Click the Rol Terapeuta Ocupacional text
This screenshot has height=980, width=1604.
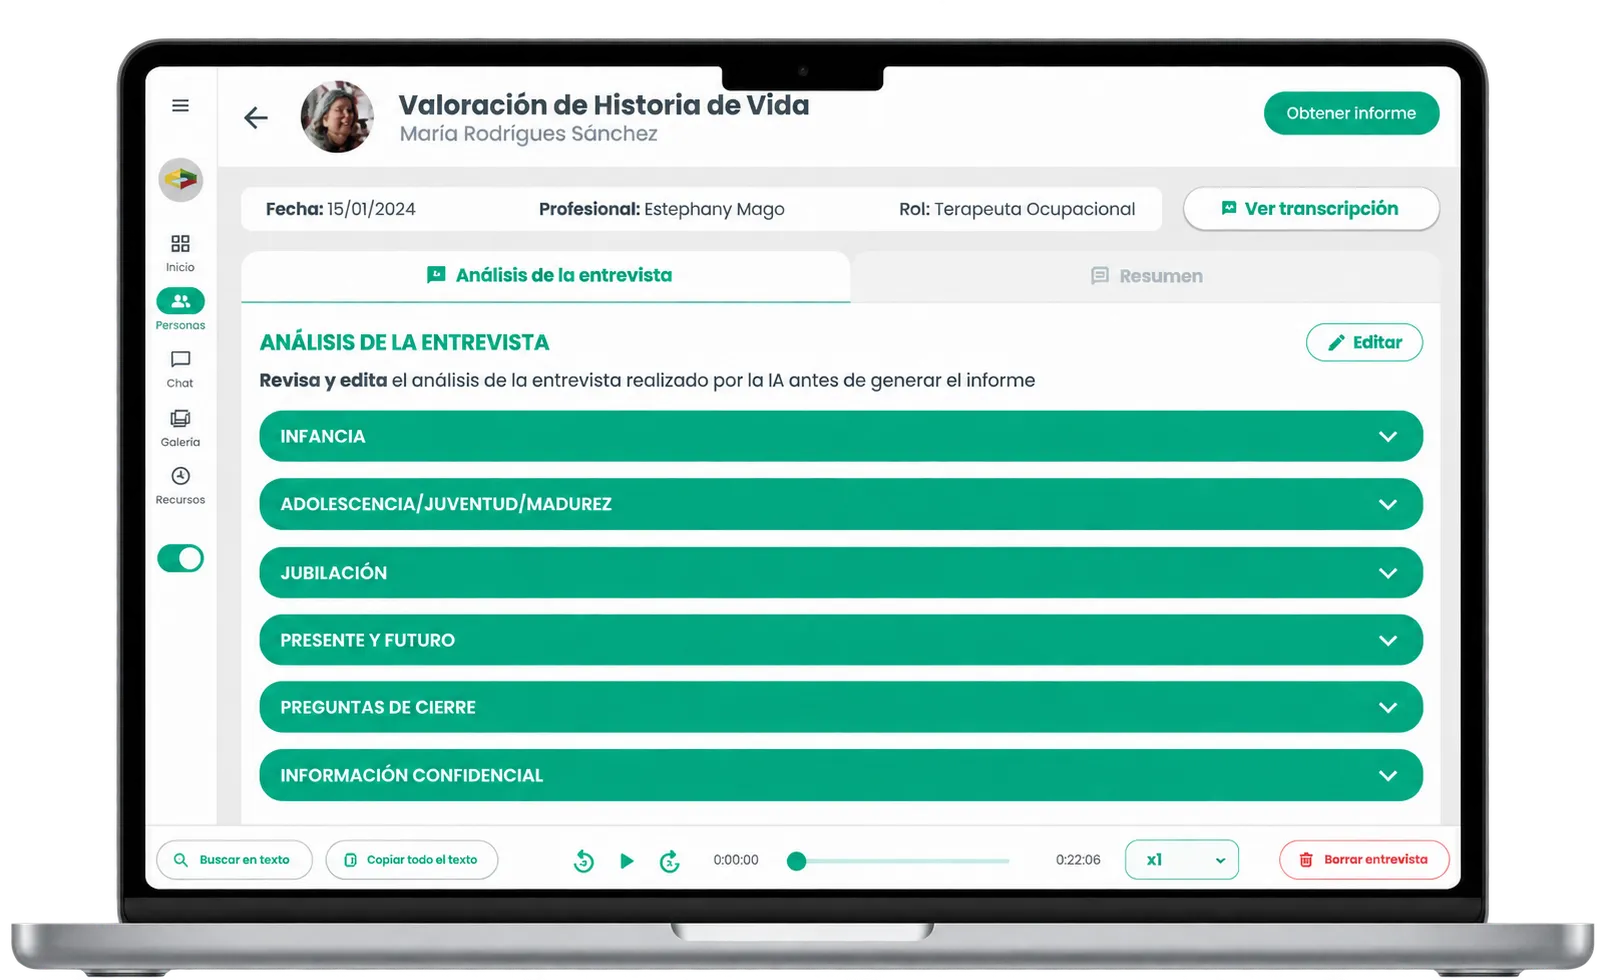coord(1017,209)
